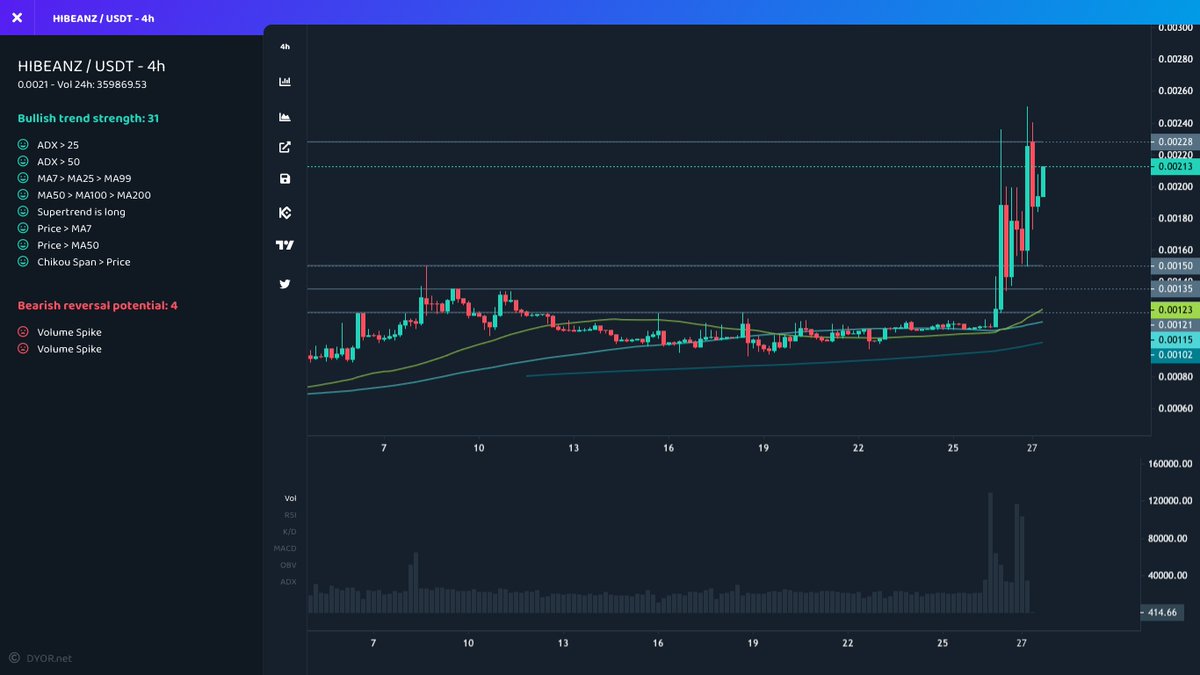
Task: Open the 4h timeframe selector
Action: (x=285, y=47)
